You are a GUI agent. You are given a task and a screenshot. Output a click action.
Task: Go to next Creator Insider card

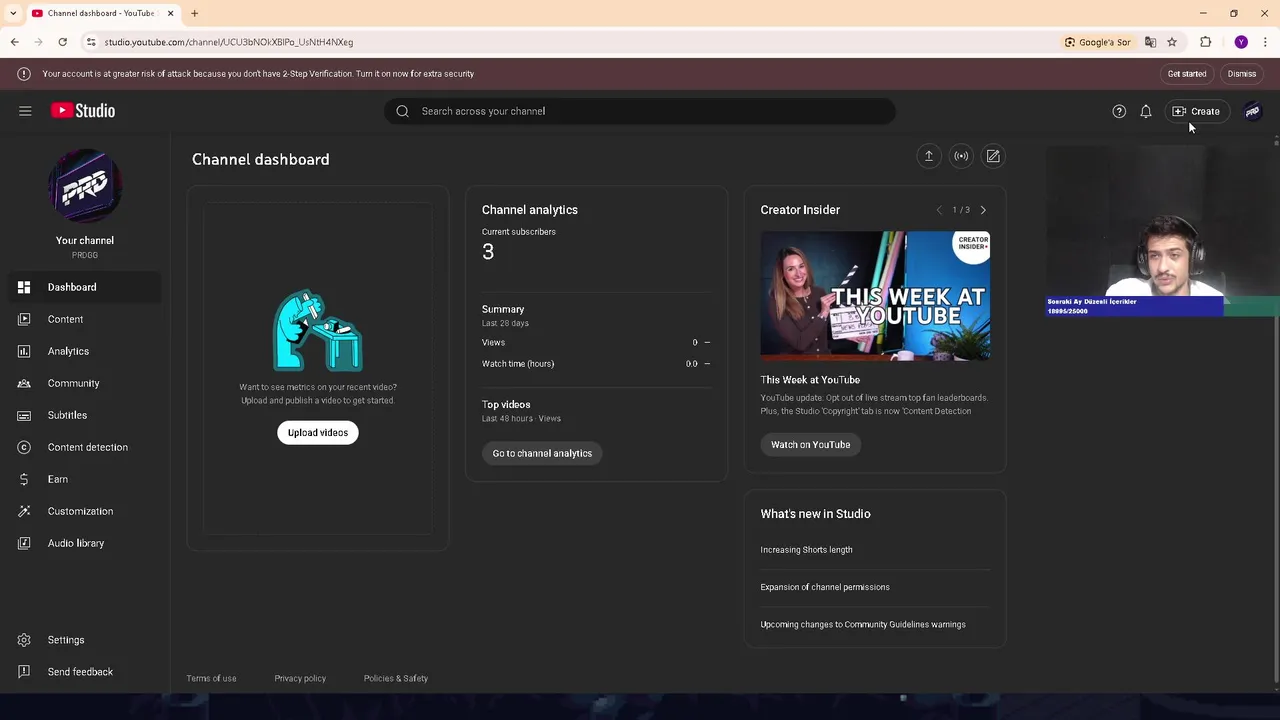pyautogui.click(x=983, y=210)
